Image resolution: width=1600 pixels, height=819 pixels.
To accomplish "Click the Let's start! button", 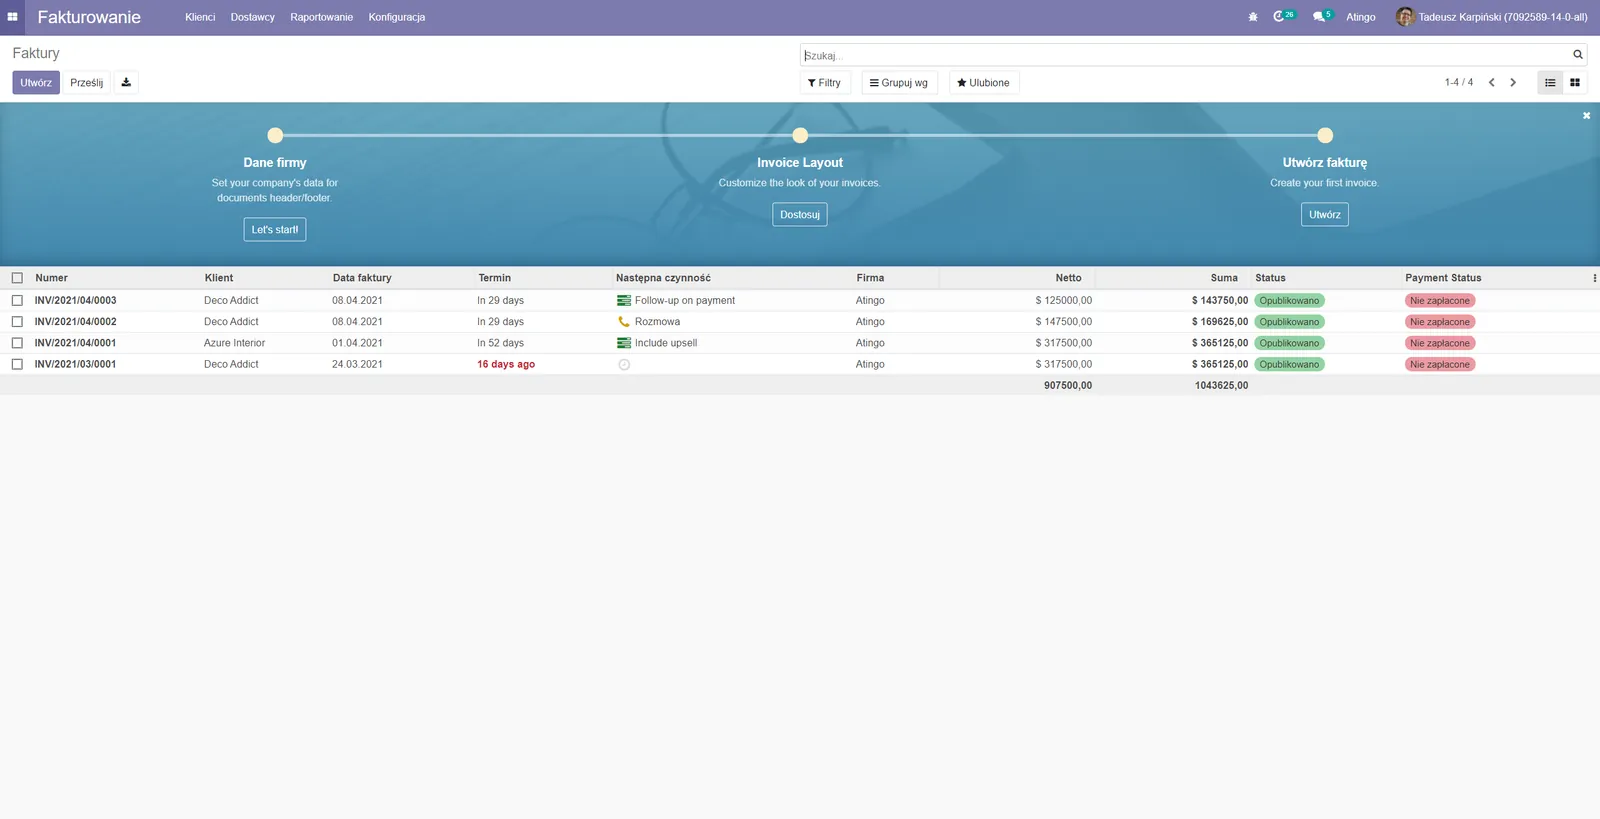I will (x=275, y=230).
